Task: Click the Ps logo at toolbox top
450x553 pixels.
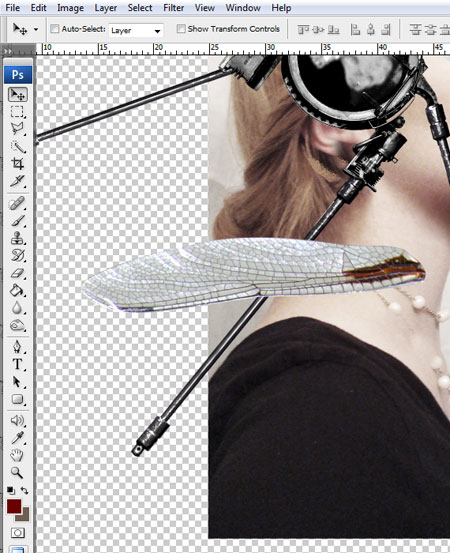Action: [x=18, y=74]
